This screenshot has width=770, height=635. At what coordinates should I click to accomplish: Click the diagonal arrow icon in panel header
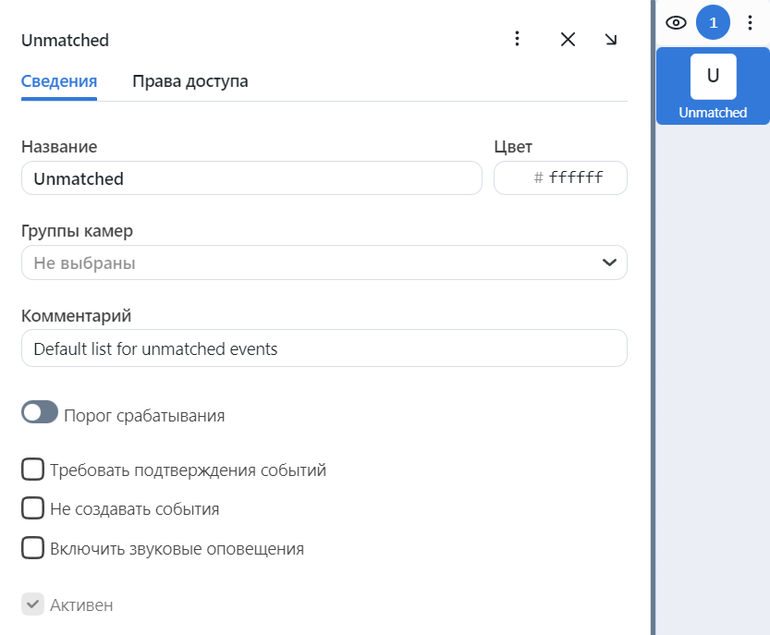(x=611, y=39)
